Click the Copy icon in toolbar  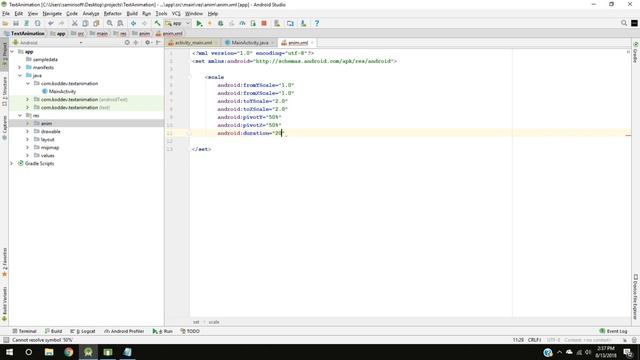pyautogui.click(x=85, y=23)
